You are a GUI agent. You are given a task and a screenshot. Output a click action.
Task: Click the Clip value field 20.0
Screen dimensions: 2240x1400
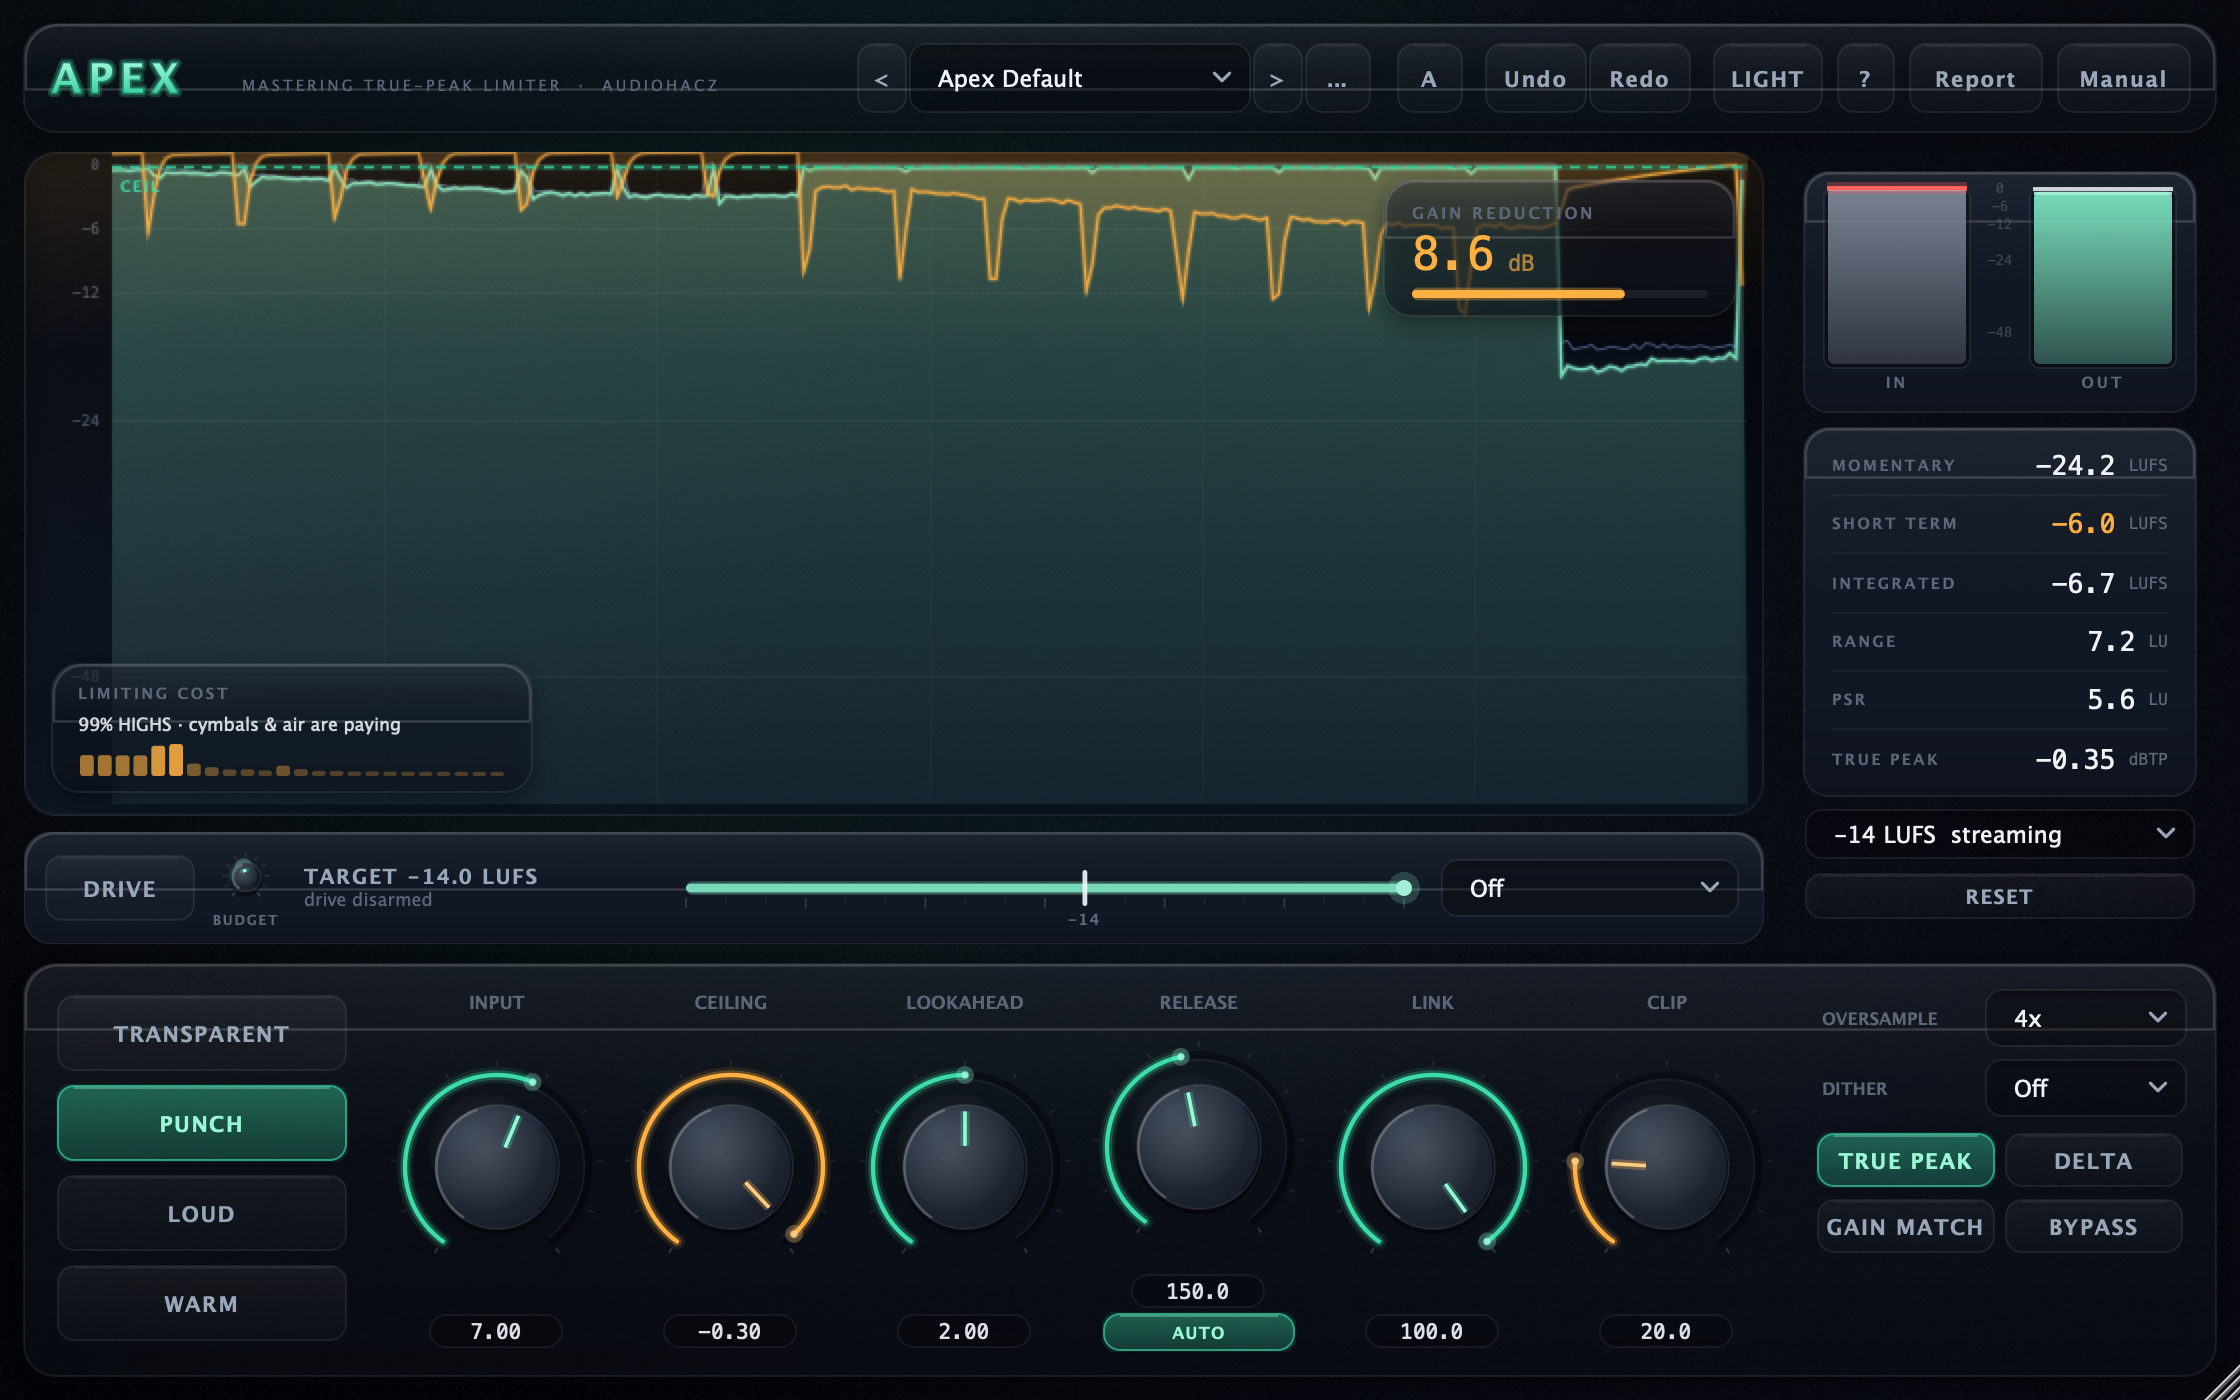pyautogui.click(x=1666, y=1332)
